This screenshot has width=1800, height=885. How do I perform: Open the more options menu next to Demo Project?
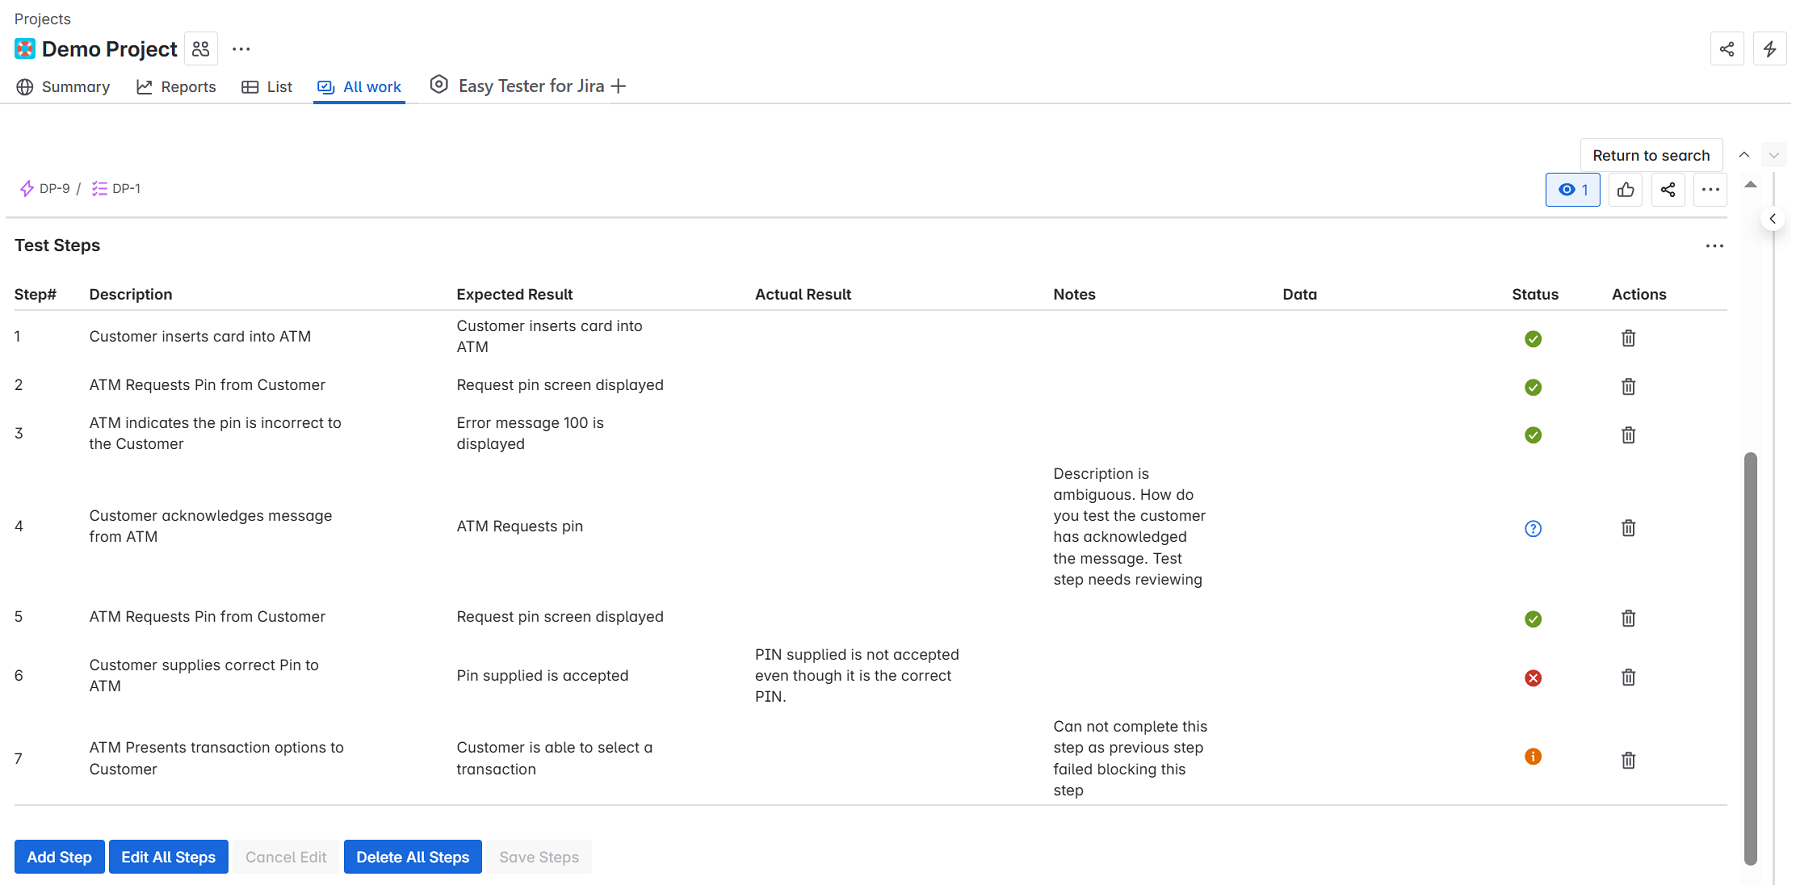click(x=241, y=48)
